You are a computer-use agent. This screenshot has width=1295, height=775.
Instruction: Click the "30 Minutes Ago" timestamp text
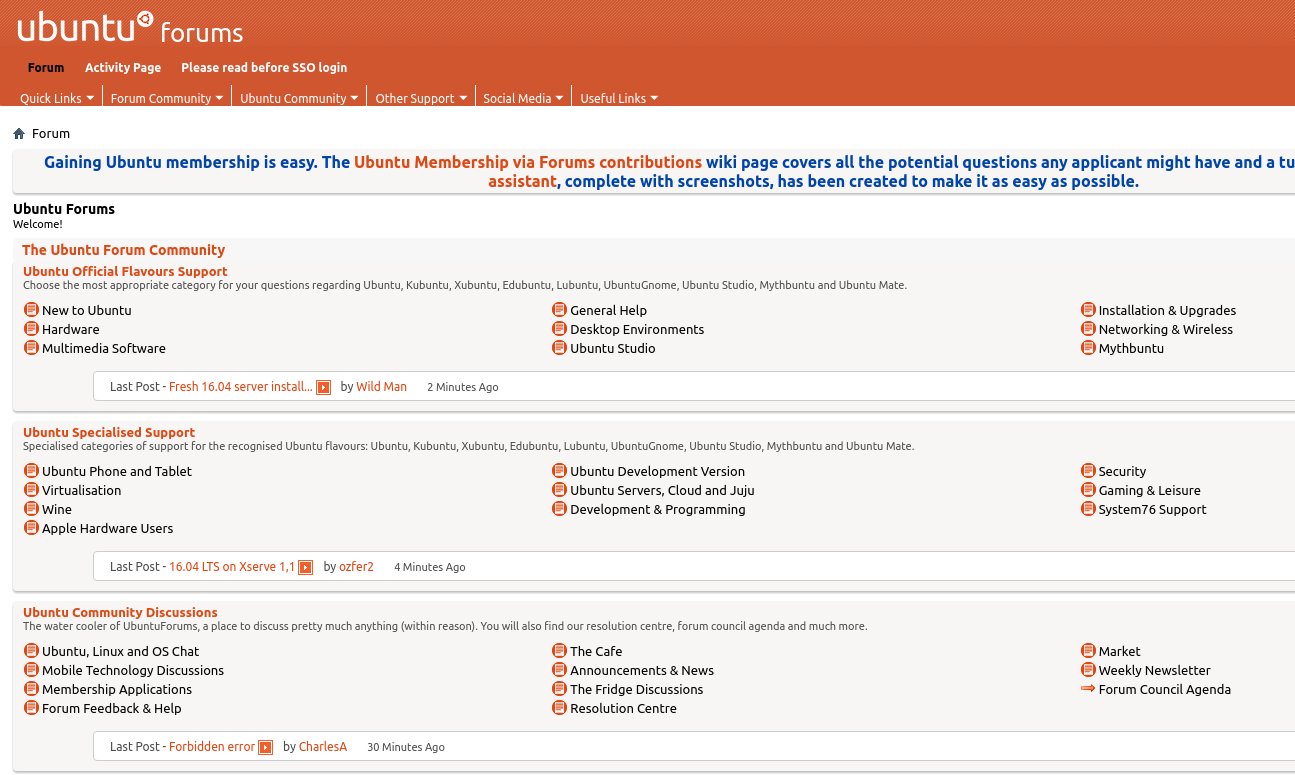(406, 747)
